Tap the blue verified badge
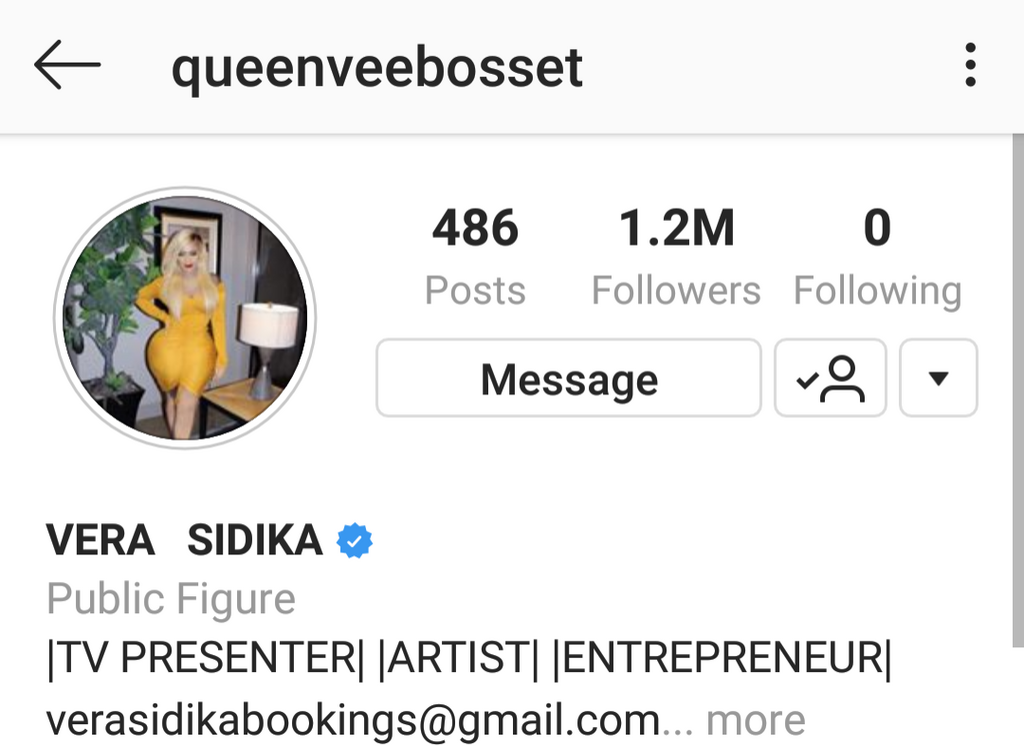 pos(354,541)
